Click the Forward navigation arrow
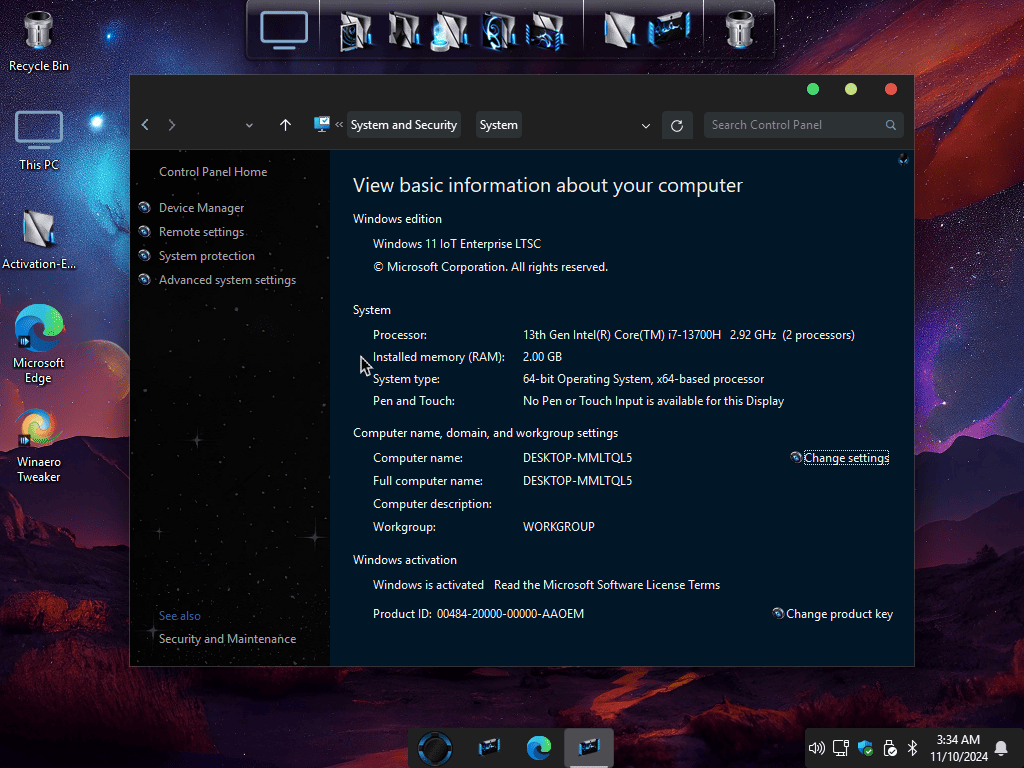The height and width of the screenshot is (768, 1024). [x=172, y=125]
